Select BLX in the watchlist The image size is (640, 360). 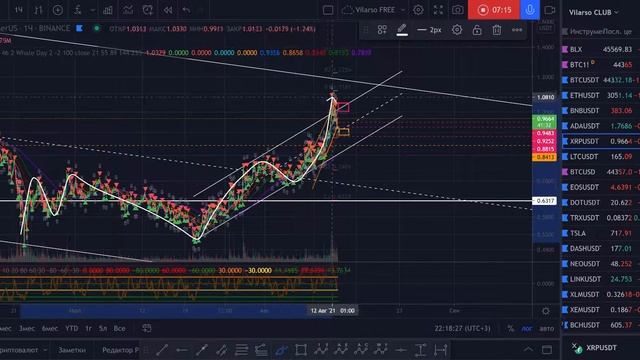pyautogui.click(x=601, y=49)
